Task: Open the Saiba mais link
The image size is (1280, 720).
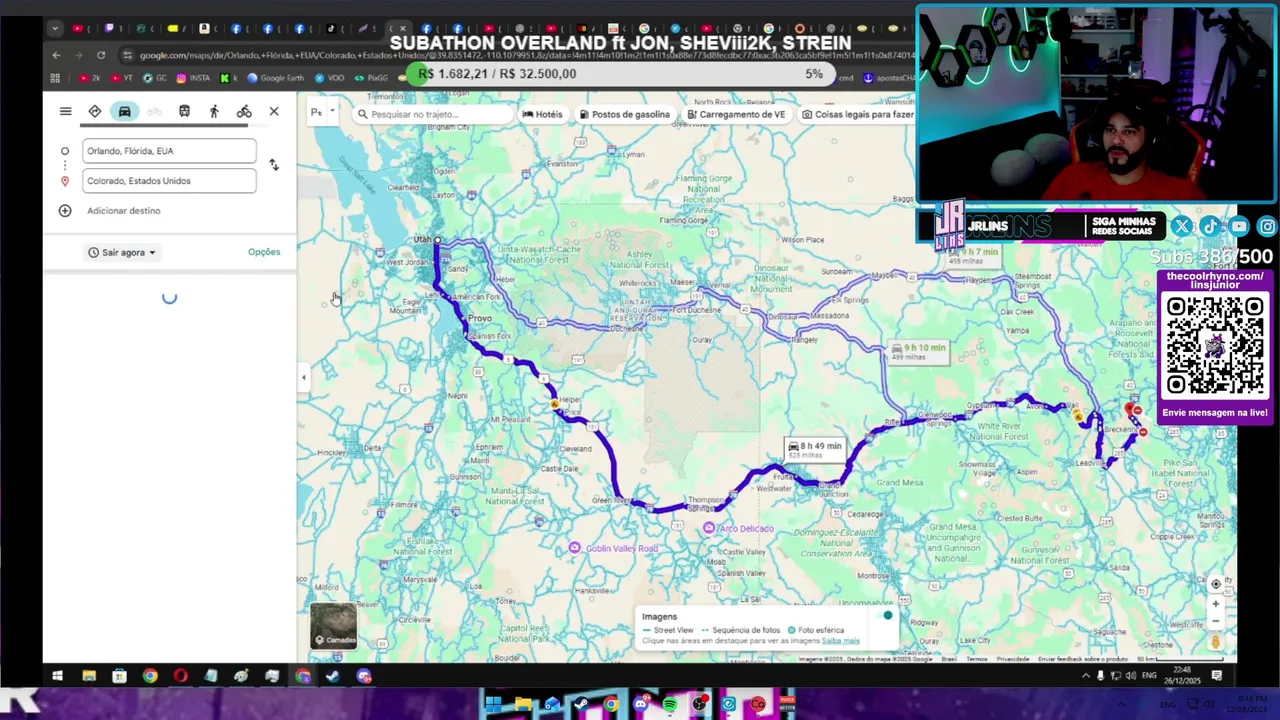Action: pos(840,641)
